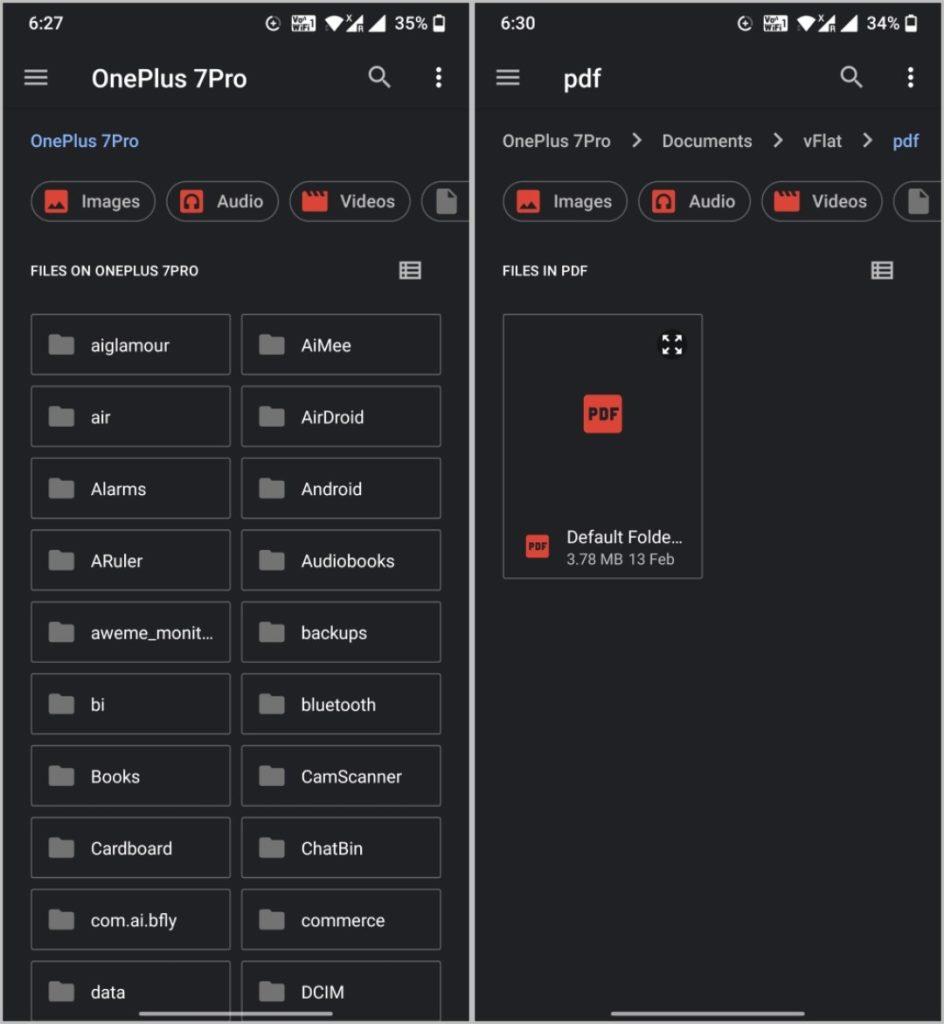This screenshot has width=944, height=1024.
Task: Switch to list view in pdf screen
Action: point(882,270)
